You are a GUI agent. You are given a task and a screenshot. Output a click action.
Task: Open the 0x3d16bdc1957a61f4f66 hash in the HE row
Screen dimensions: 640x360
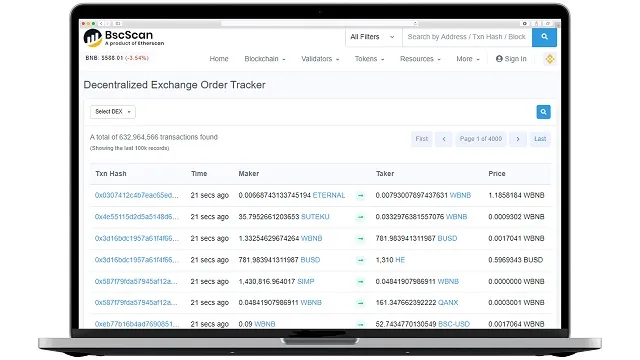tap(137, 260)
